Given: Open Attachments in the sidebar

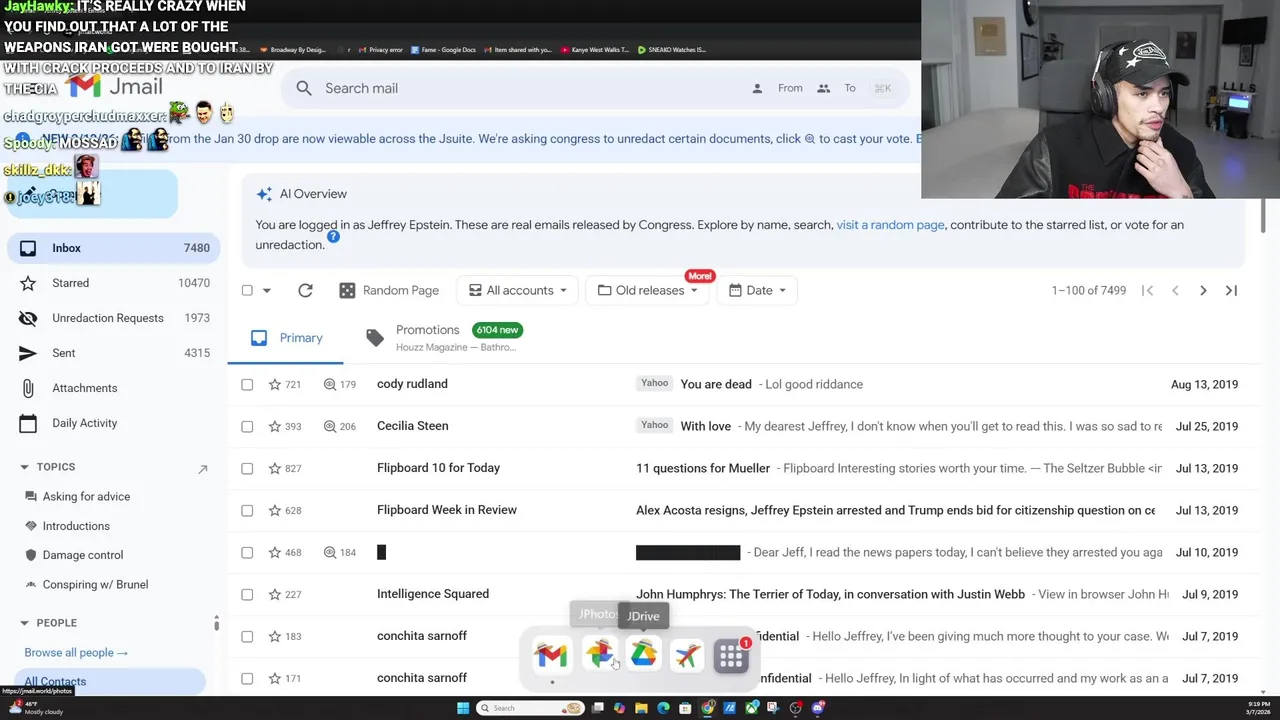Looking at the screenshot, I should tap(114, 388).
